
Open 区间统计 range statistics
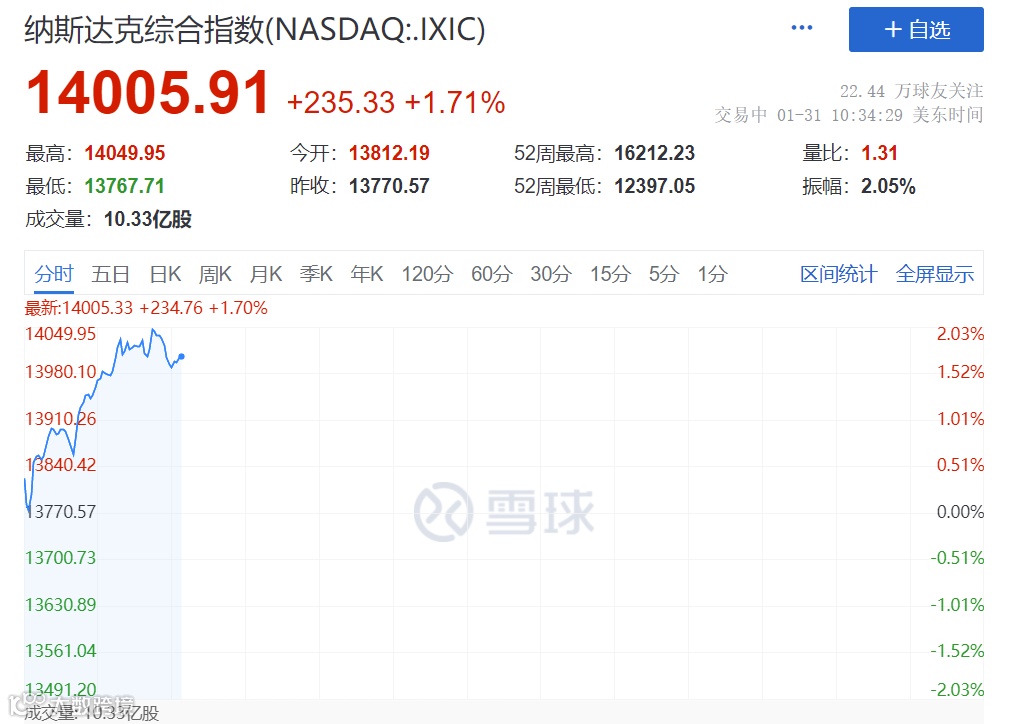838,274
